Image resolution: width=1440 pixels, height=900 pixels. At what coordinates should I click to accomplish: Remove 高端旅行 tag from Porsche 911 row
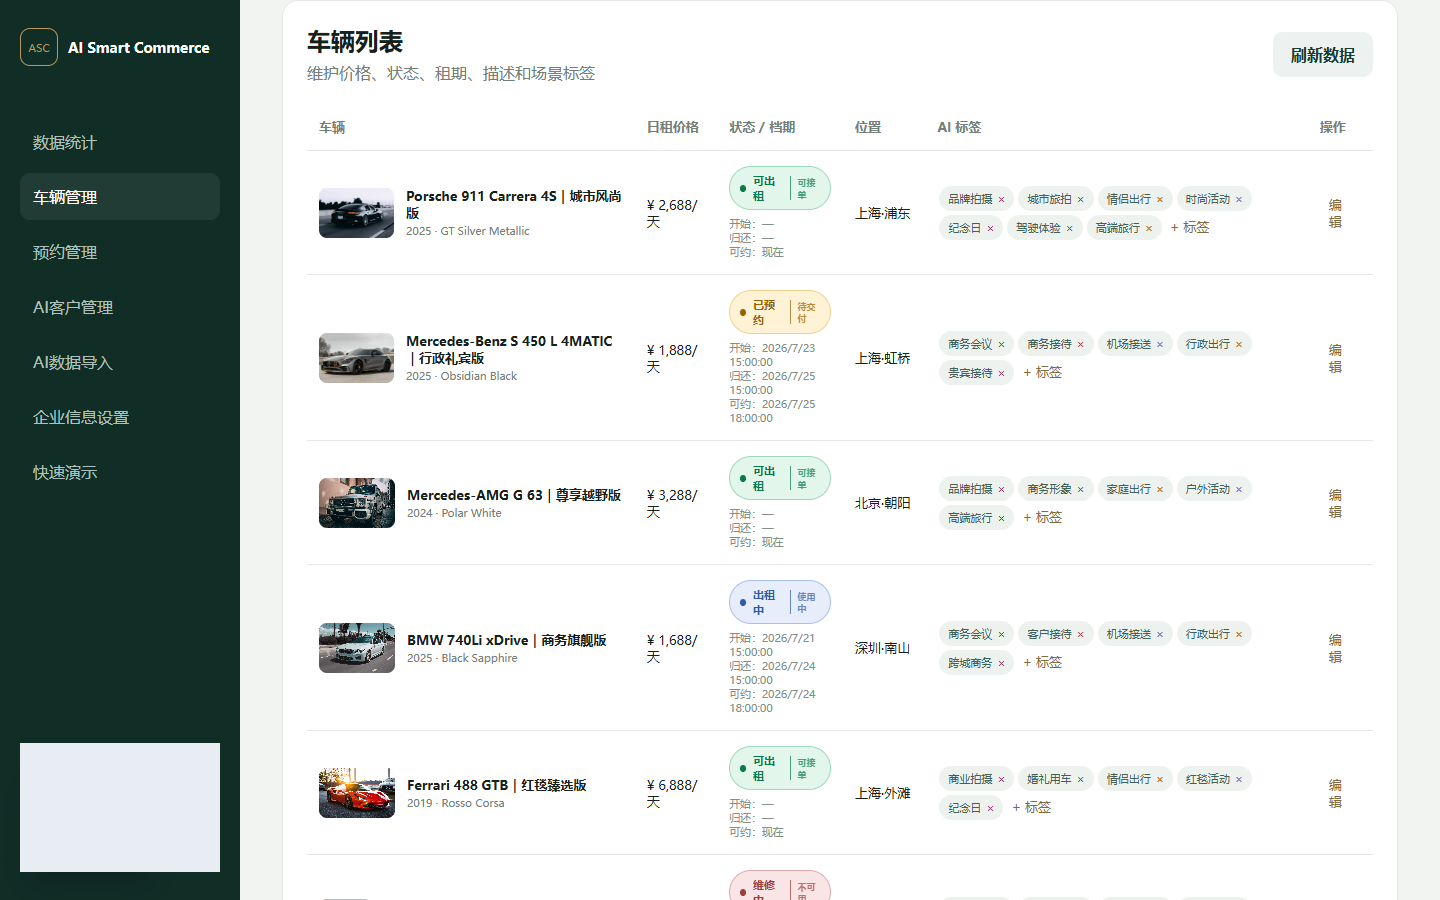1149,228
